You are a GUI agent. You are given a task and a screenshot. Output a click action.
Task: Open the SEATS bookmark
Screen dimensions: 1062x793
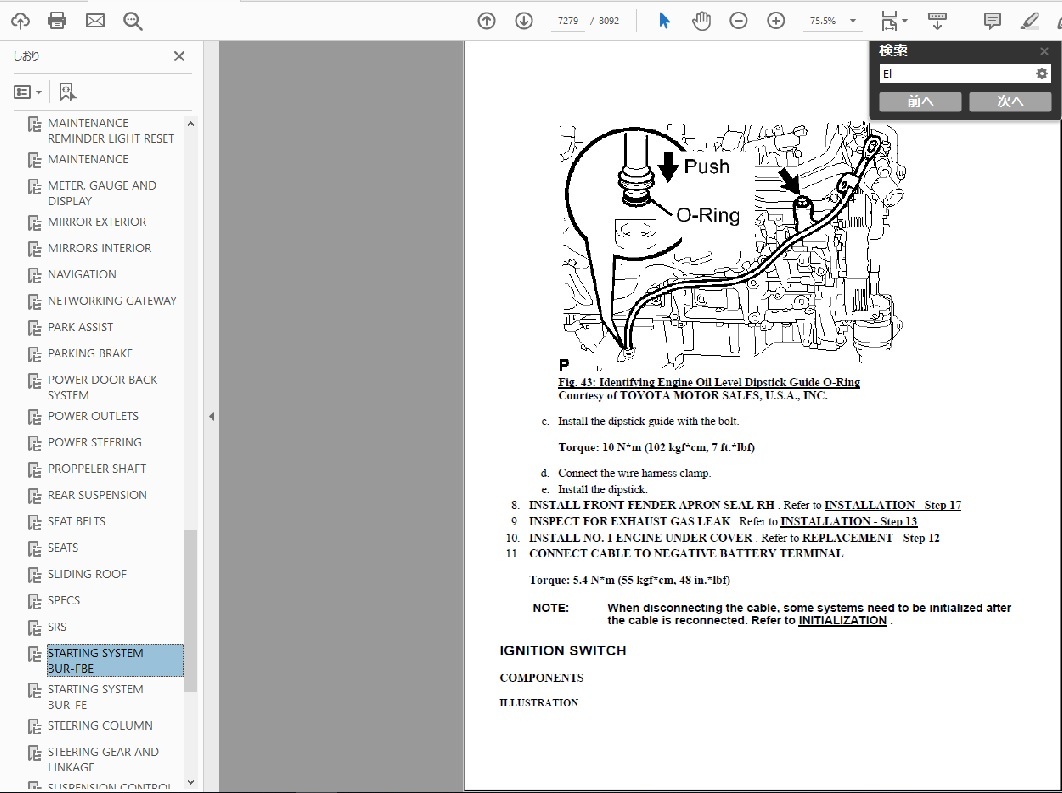[63, 548]
